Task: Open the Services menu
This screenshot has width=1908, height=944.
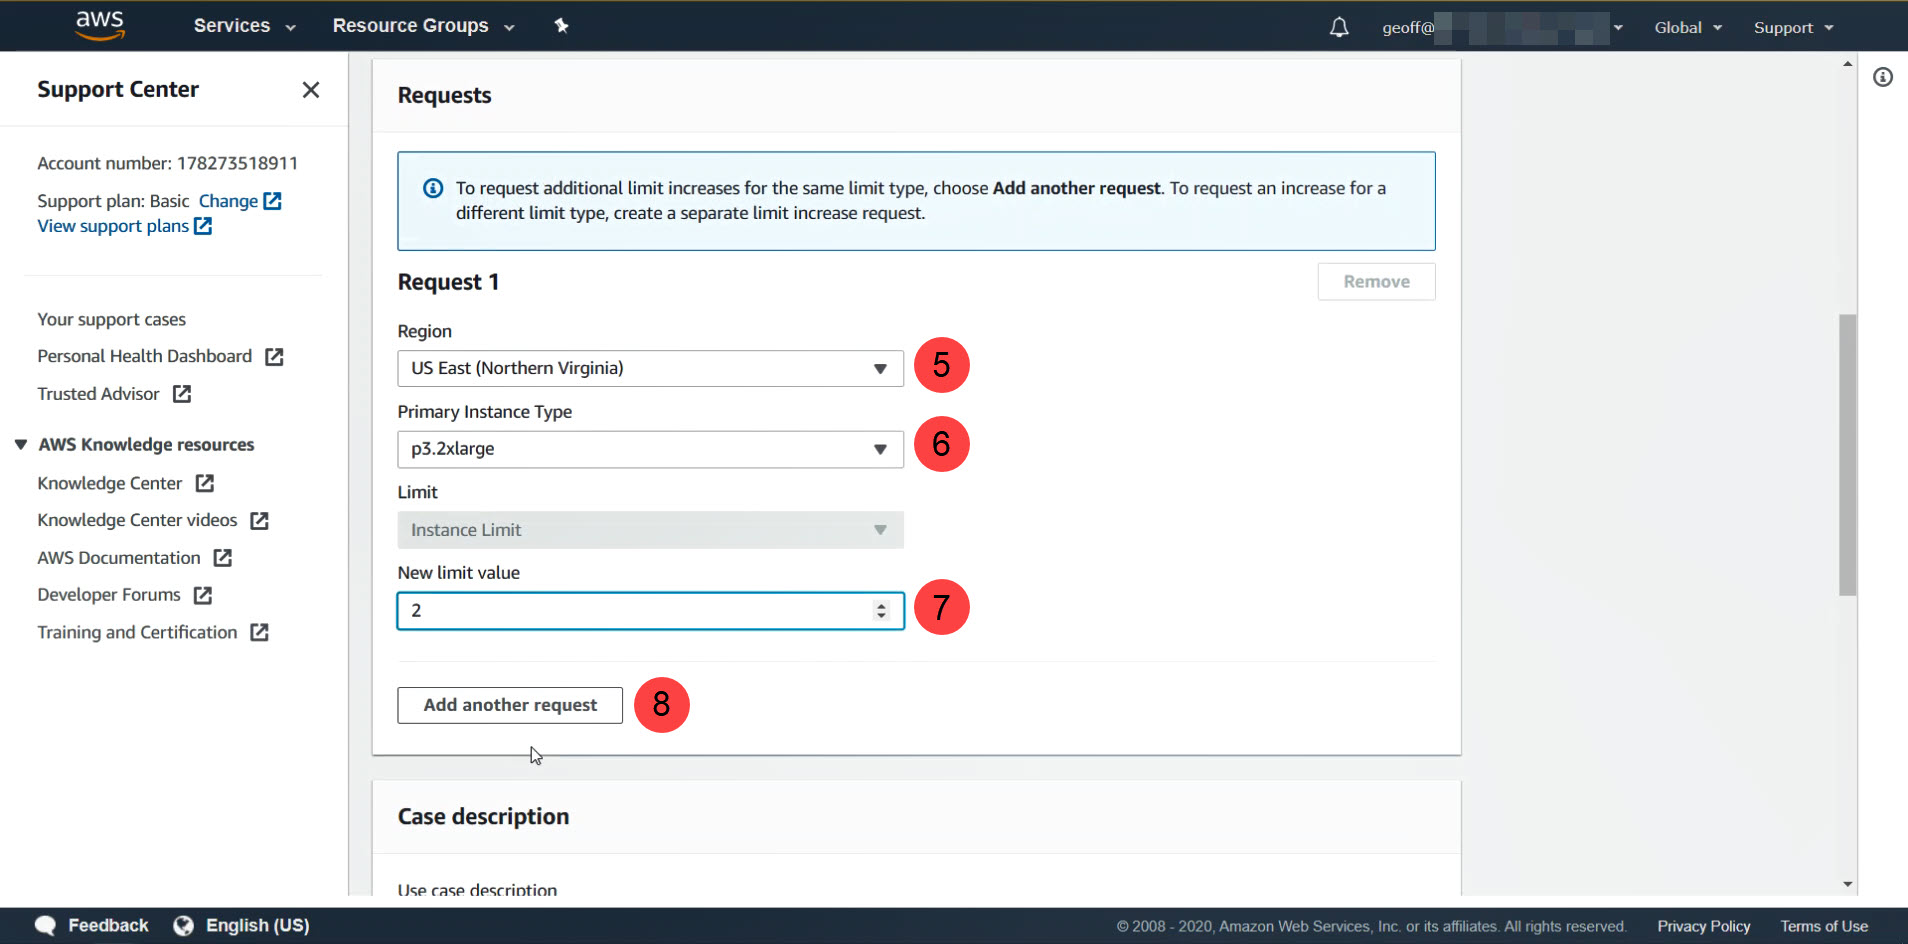Action: point(244,26)
